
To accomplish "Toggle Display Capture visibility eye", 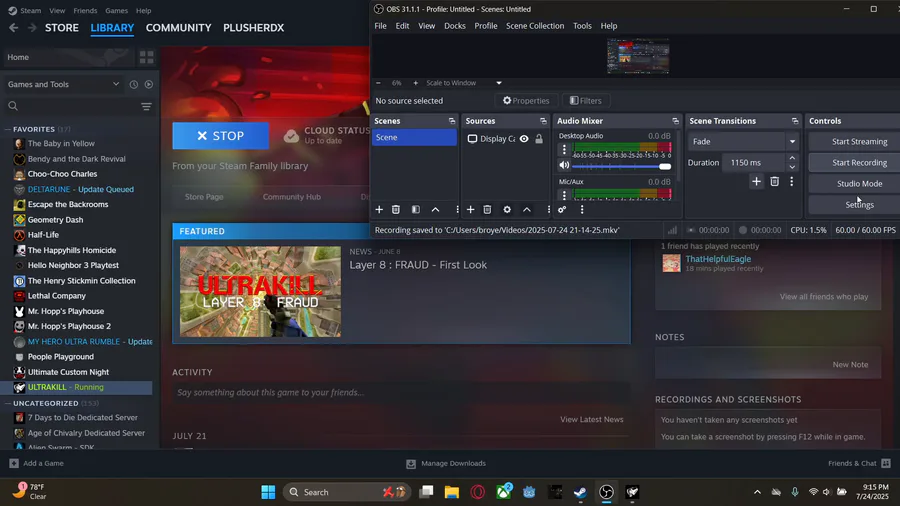I will [524, 139].
